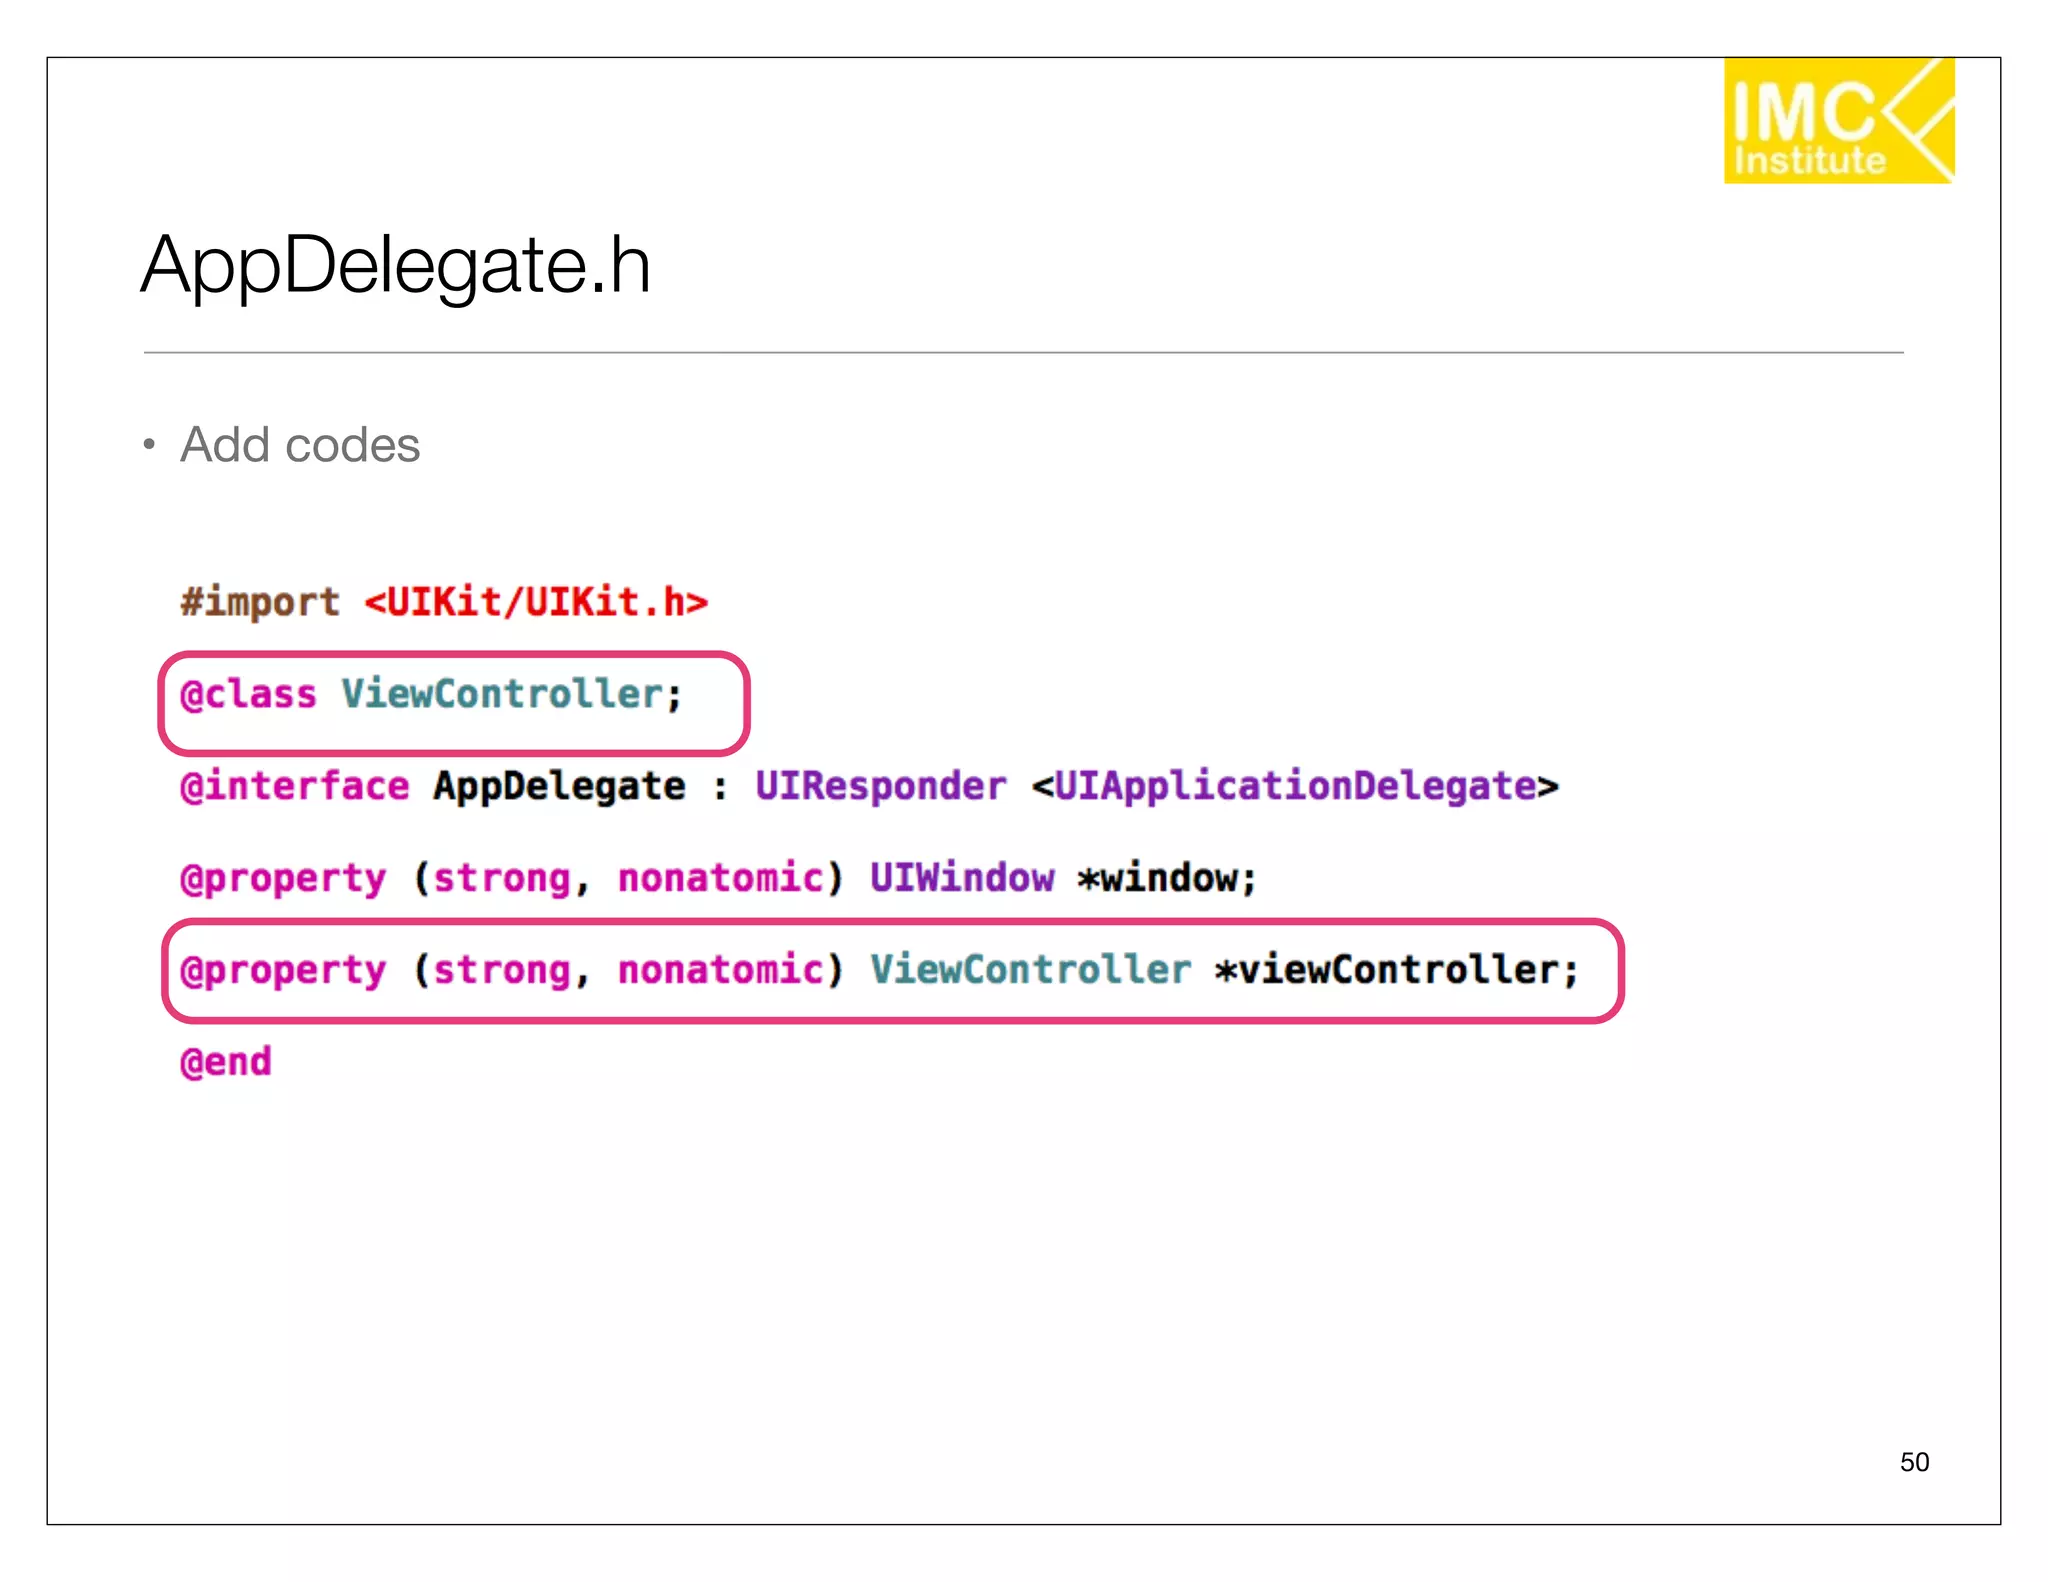This screenshot has width=2048, height=1582.
Task: Click the <UIKit/UIKit.h> header text
Action: click(536, 602)
